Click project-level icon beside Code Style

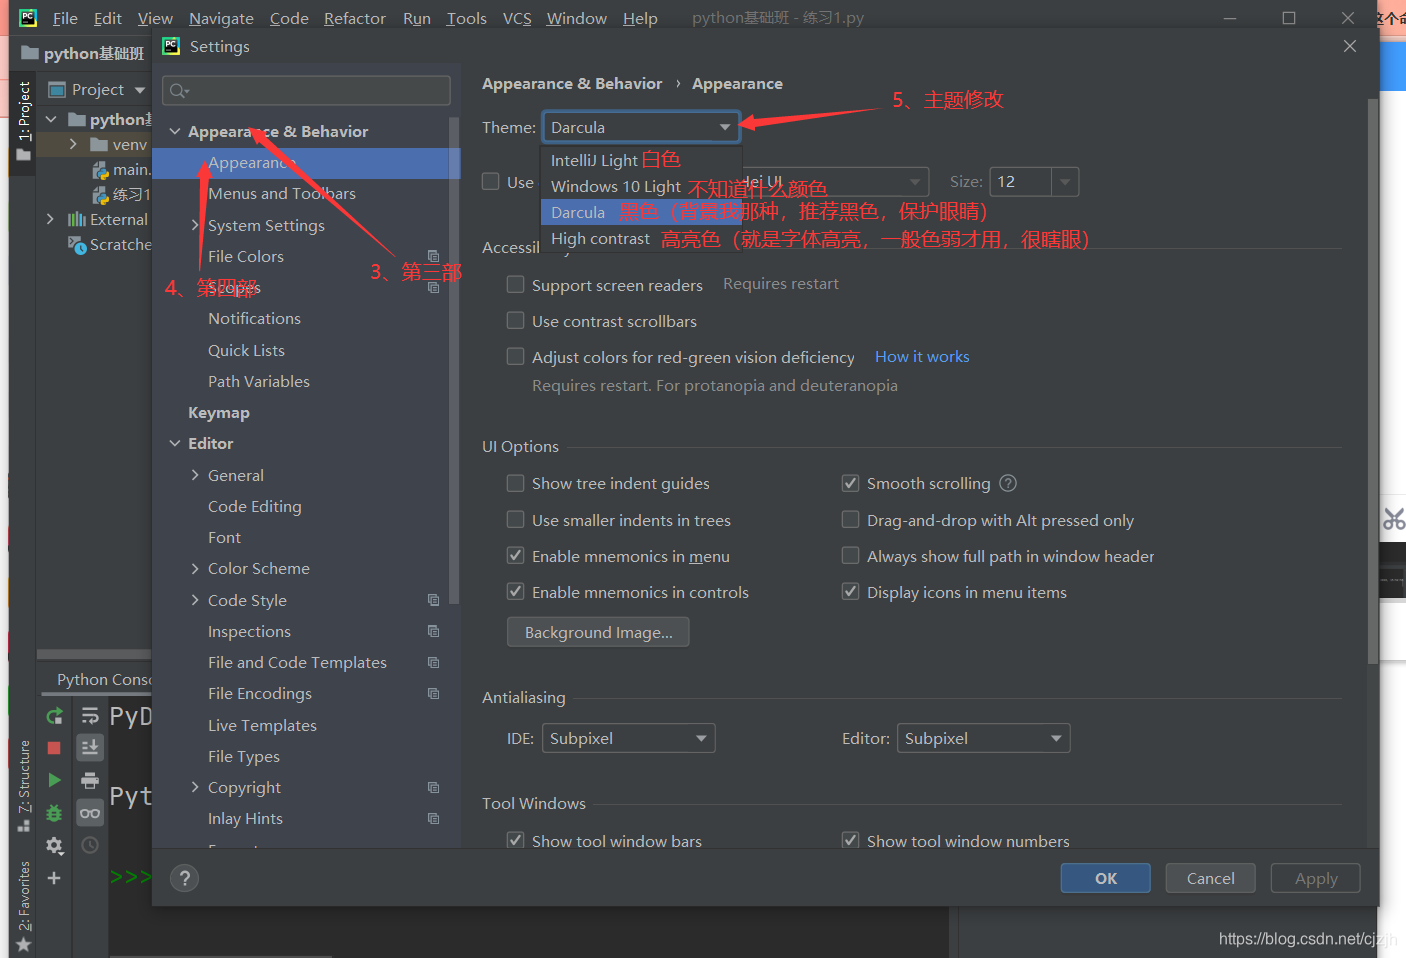point(433,600)
